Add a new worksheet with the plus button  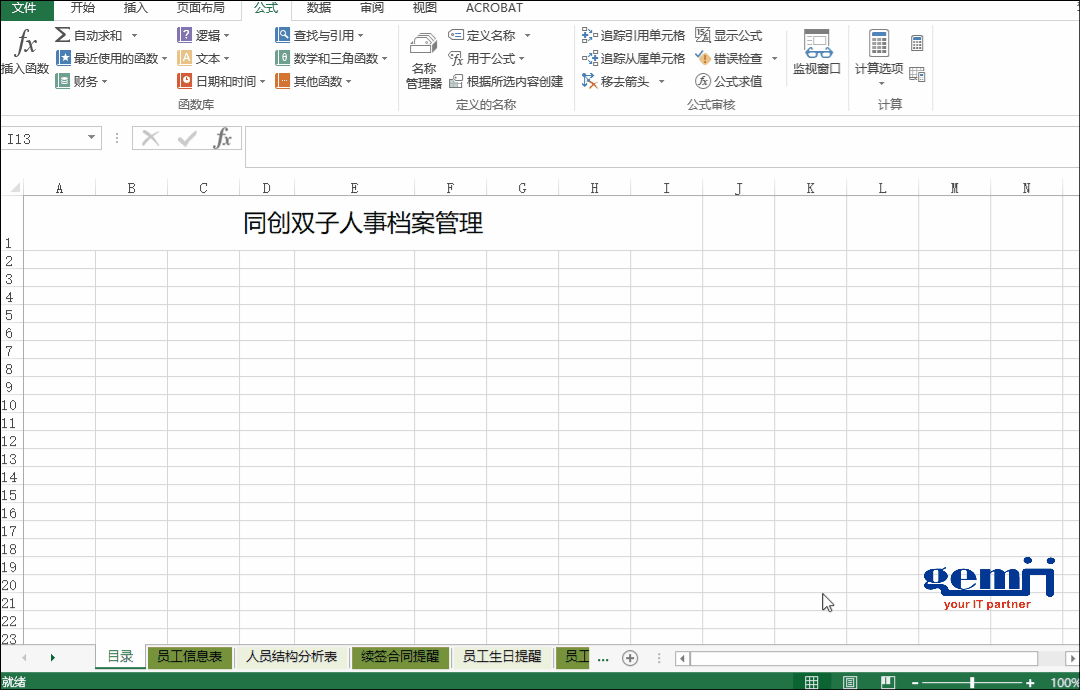pyautogui.click(x=630, y=658)
